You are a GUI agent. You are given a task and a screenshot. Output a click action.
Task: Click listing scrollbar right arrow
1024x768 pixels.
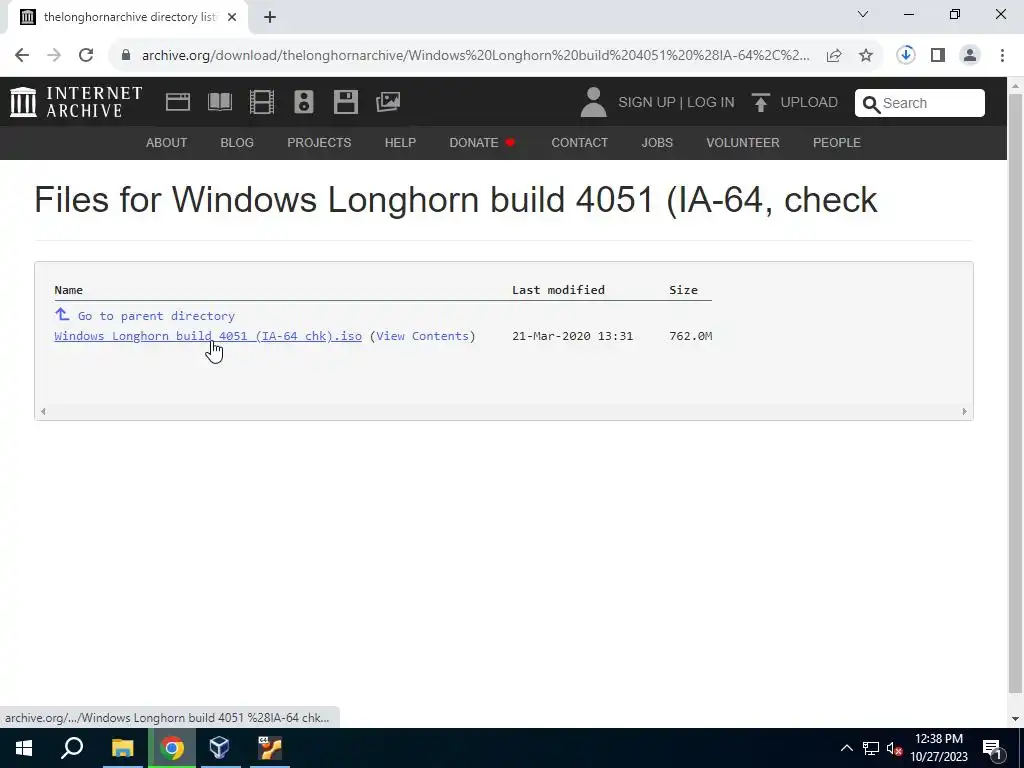[x=964, y=411]
